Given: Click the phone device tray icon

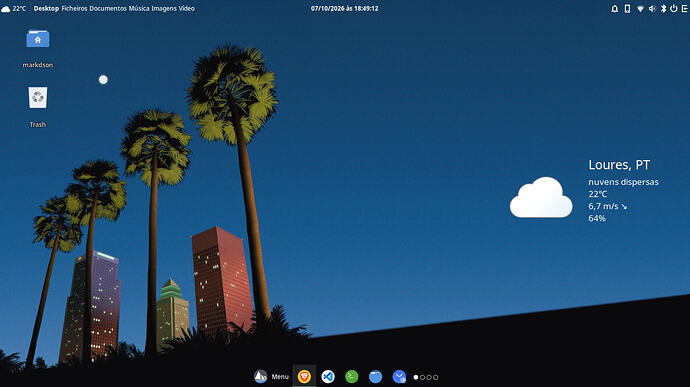Looking at the screenshot, I should pos(628,8).
